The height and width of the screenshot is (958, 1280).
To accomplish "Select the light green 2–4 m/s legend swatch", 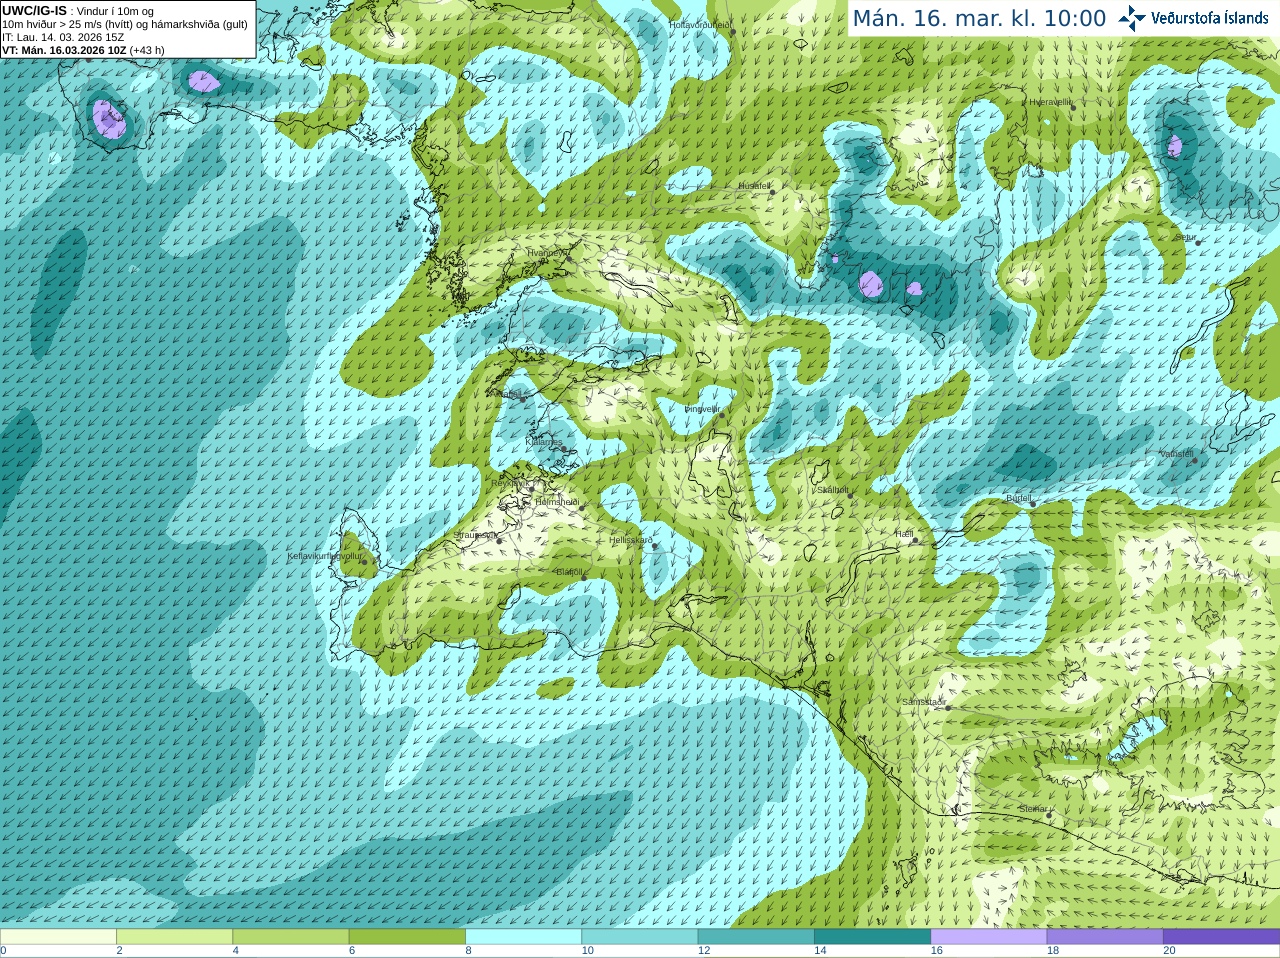I will (x=174, y=937).
